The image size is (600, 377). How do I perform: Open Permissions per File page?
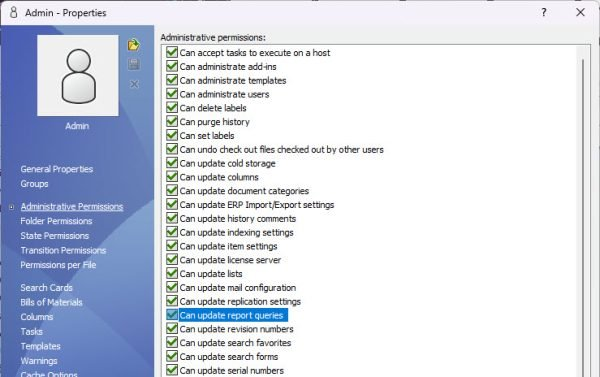coord(58,265)
